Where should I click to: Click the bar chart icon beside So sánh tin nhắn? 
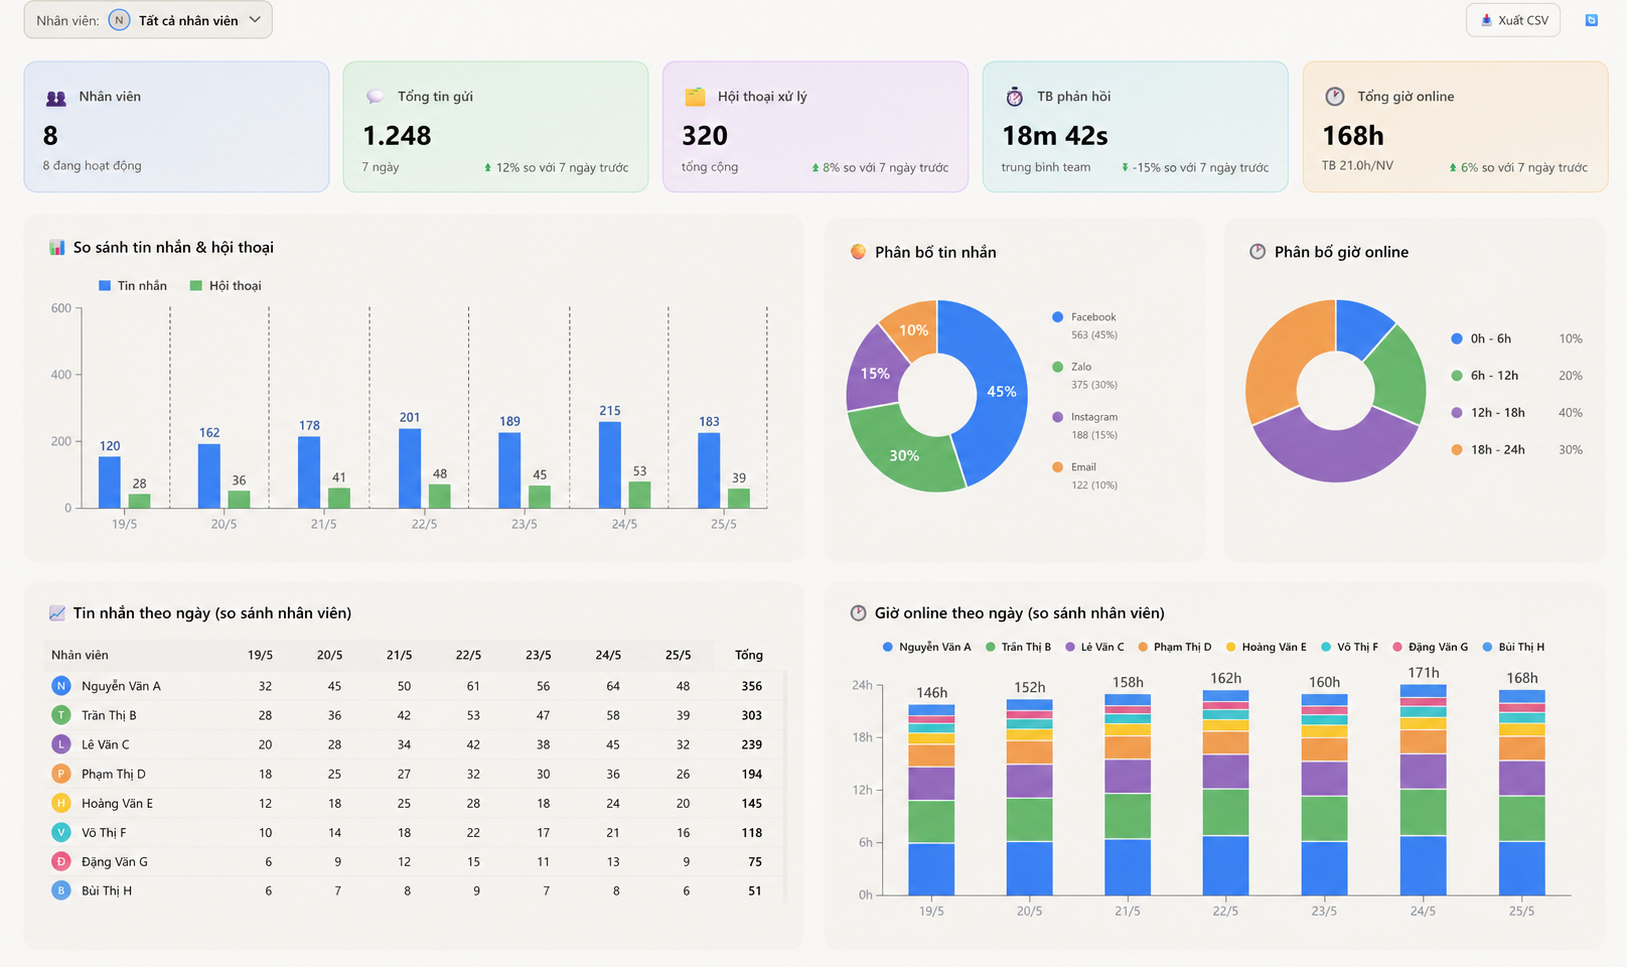(x=57, y=247)
